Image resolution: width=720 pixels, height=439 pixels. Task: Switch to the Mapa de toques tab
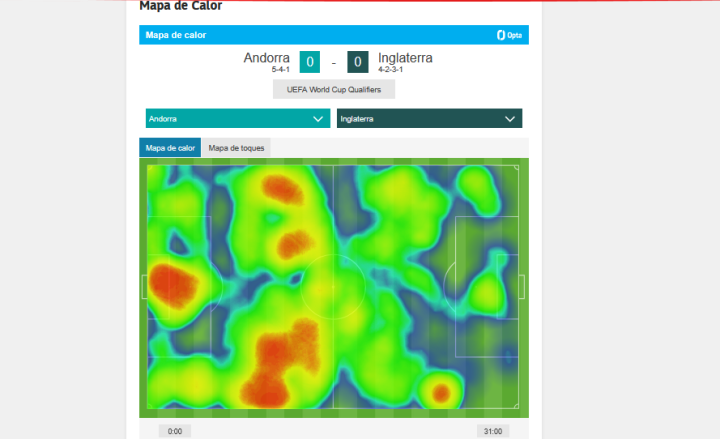point(236,148)
